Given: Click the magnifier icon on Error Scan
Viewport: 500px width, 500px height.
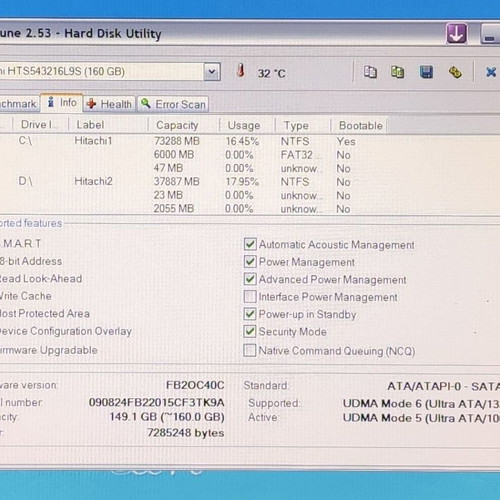Looking at the screenshot, I should pos(146,103).
